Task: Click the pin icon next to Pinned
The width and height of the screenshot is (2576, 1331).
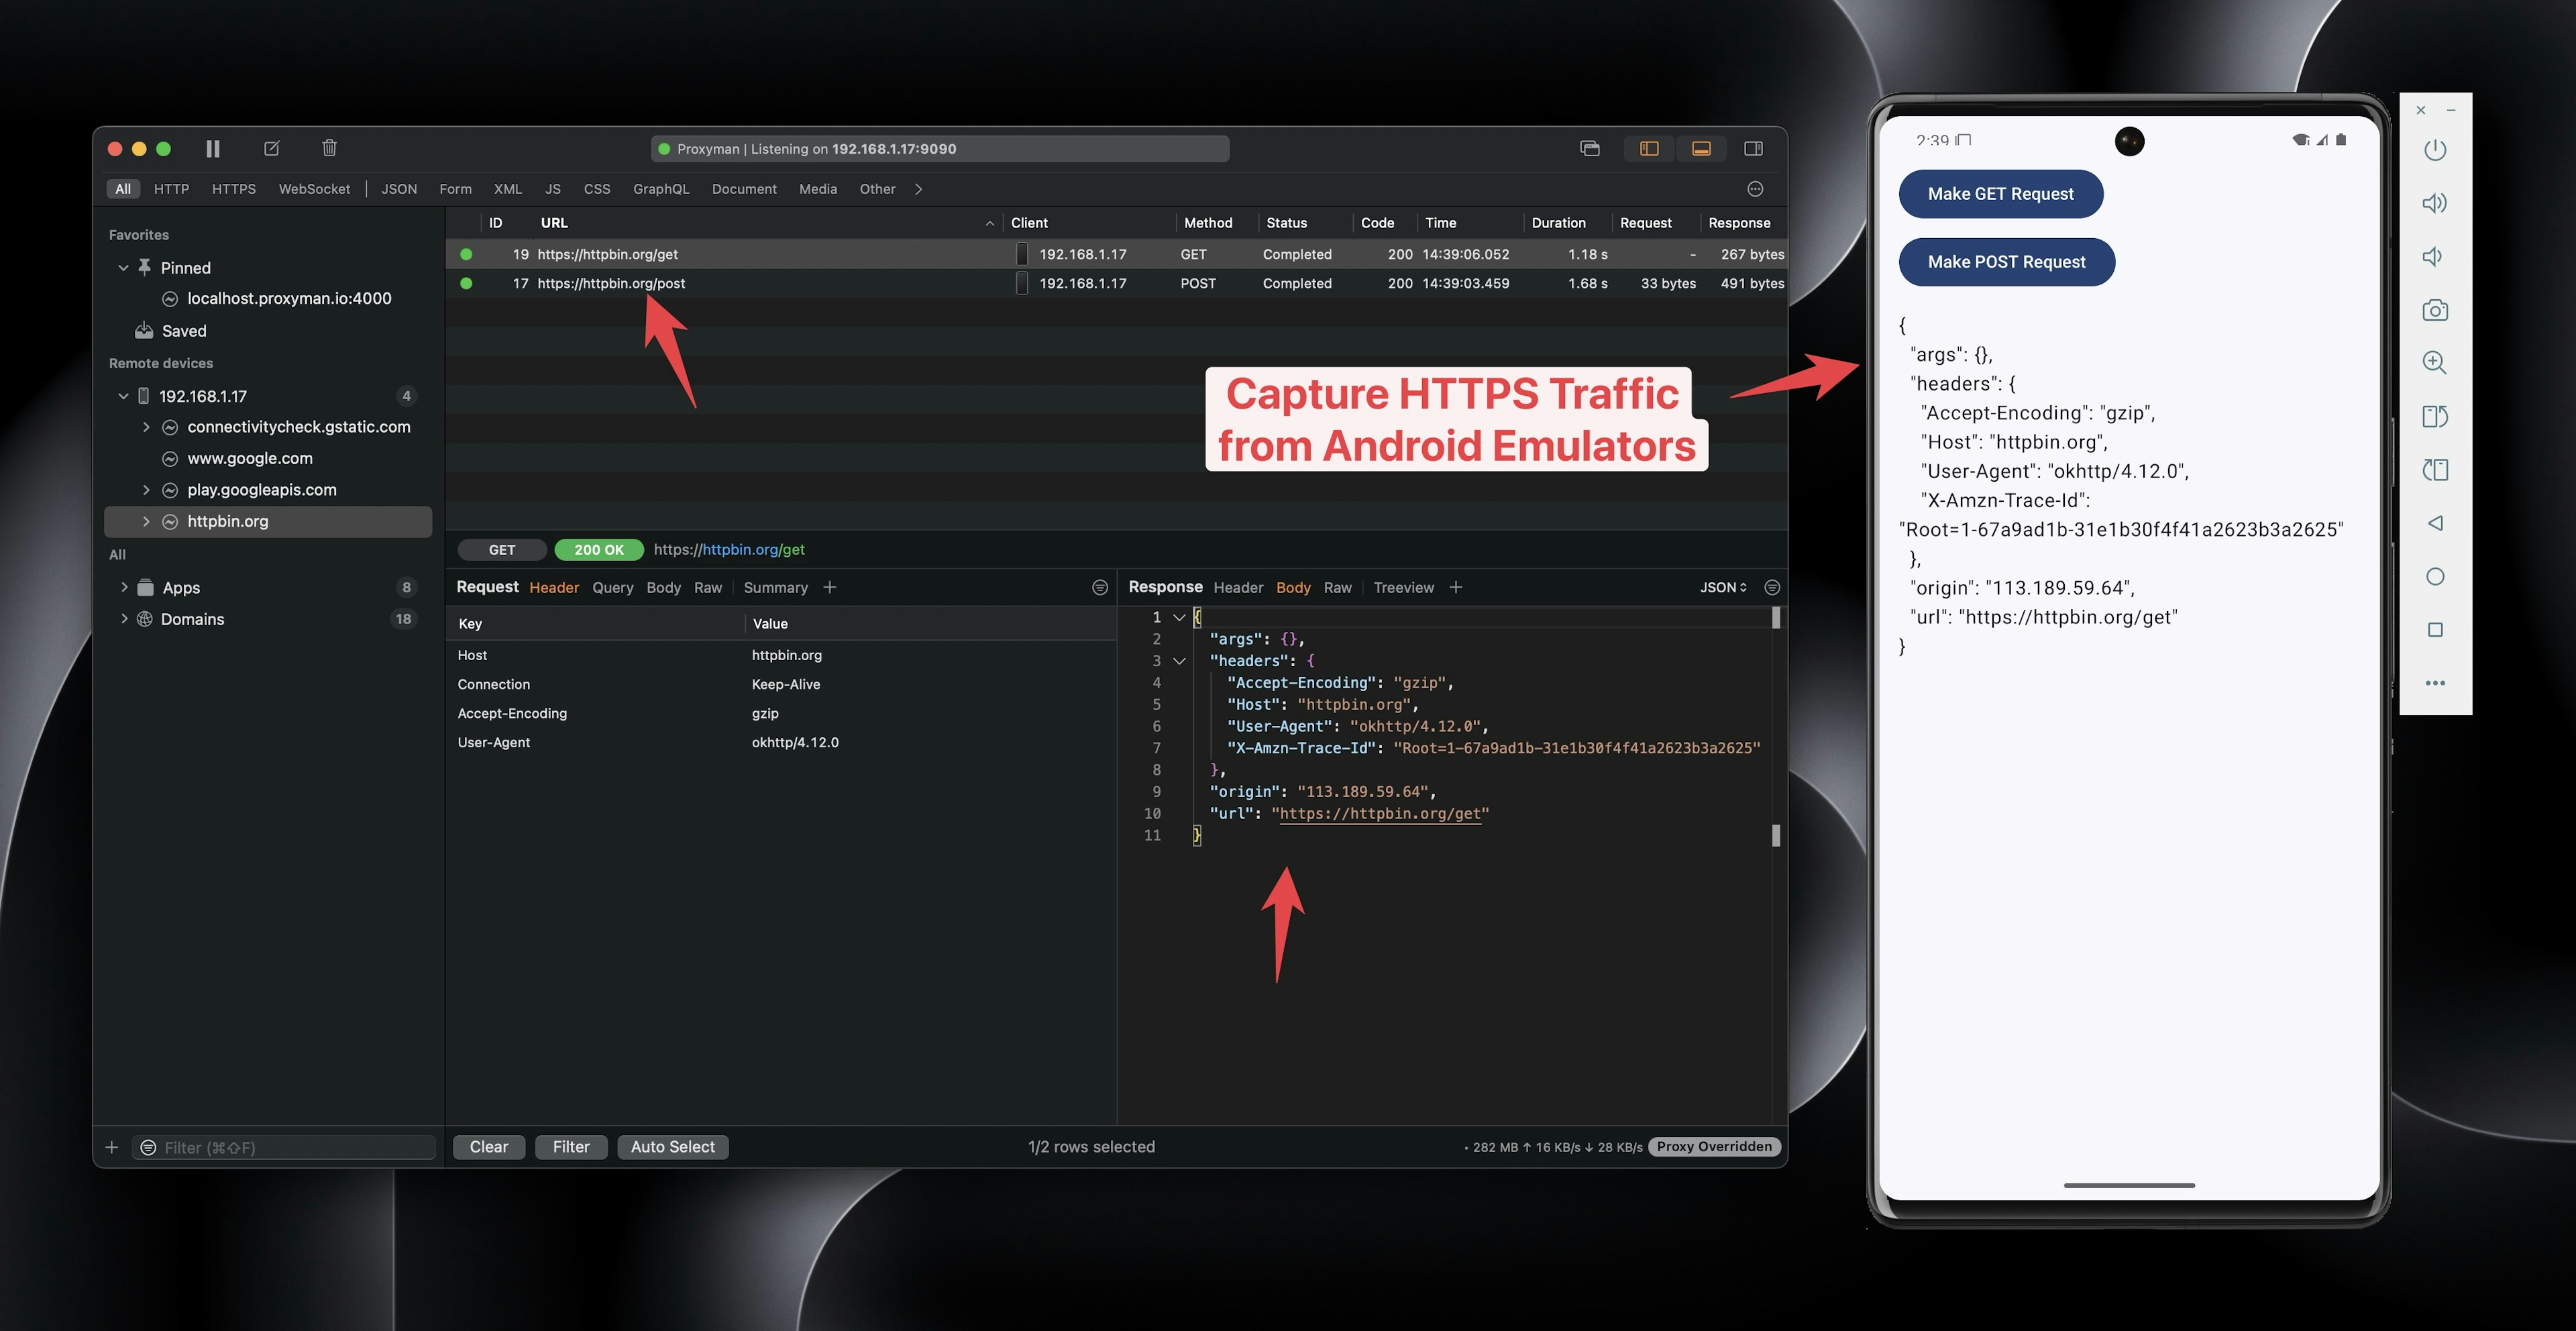Action: coord(142,266)
